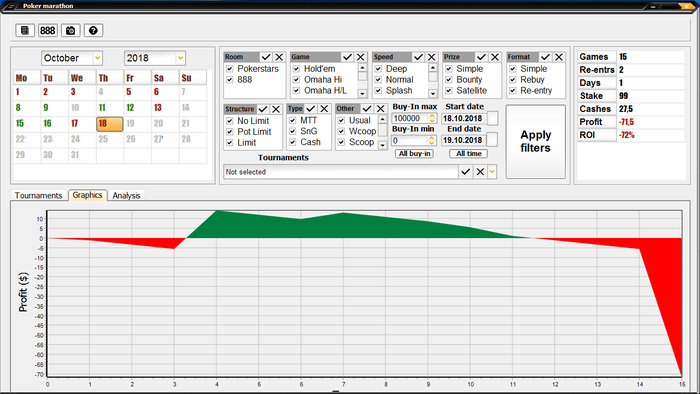Click the 888 toolbar button
Screen dimensions: 700x394
click(x=47, y=30)
